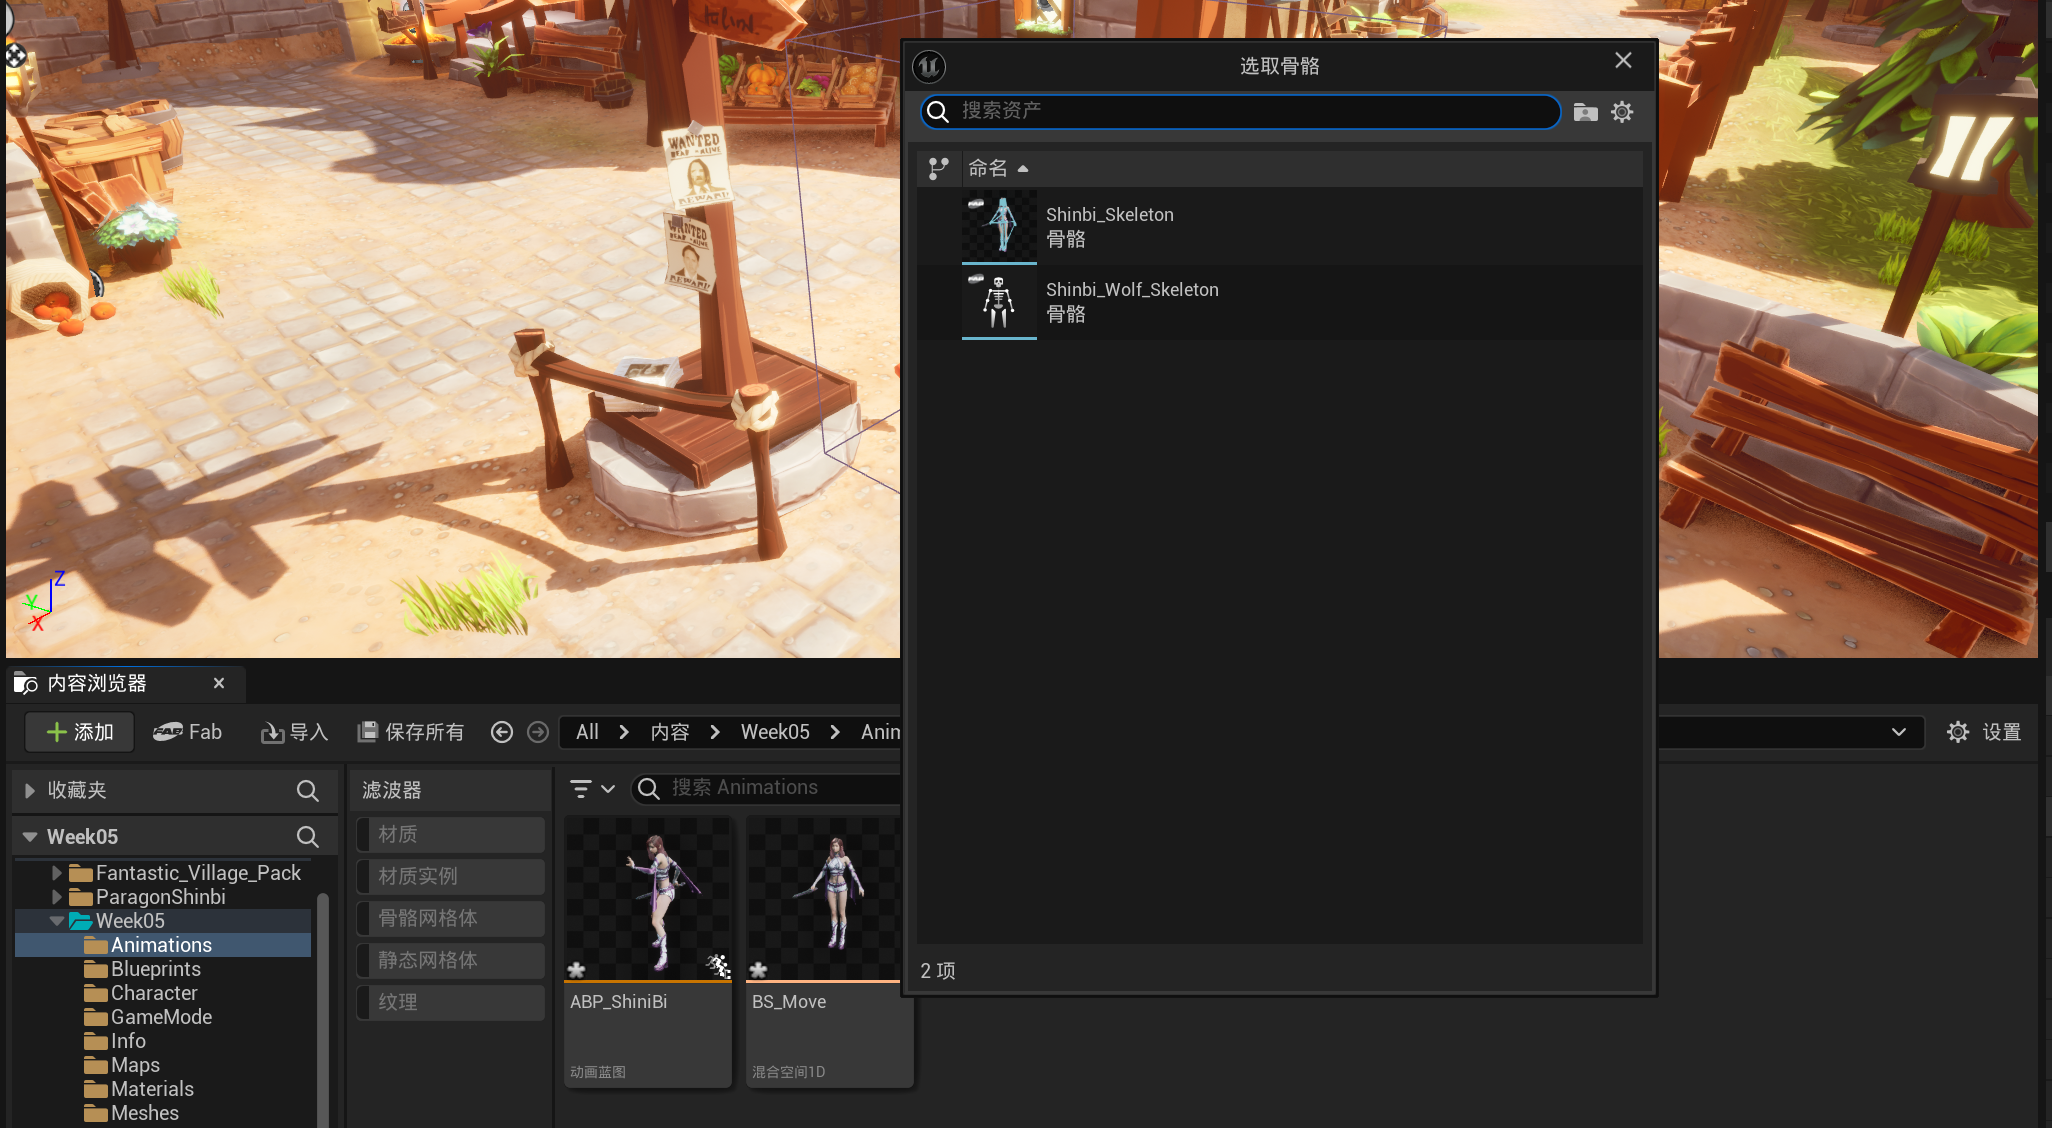Click the folder tree scrollbar
The image size is (2052, 1128).
323,1010
